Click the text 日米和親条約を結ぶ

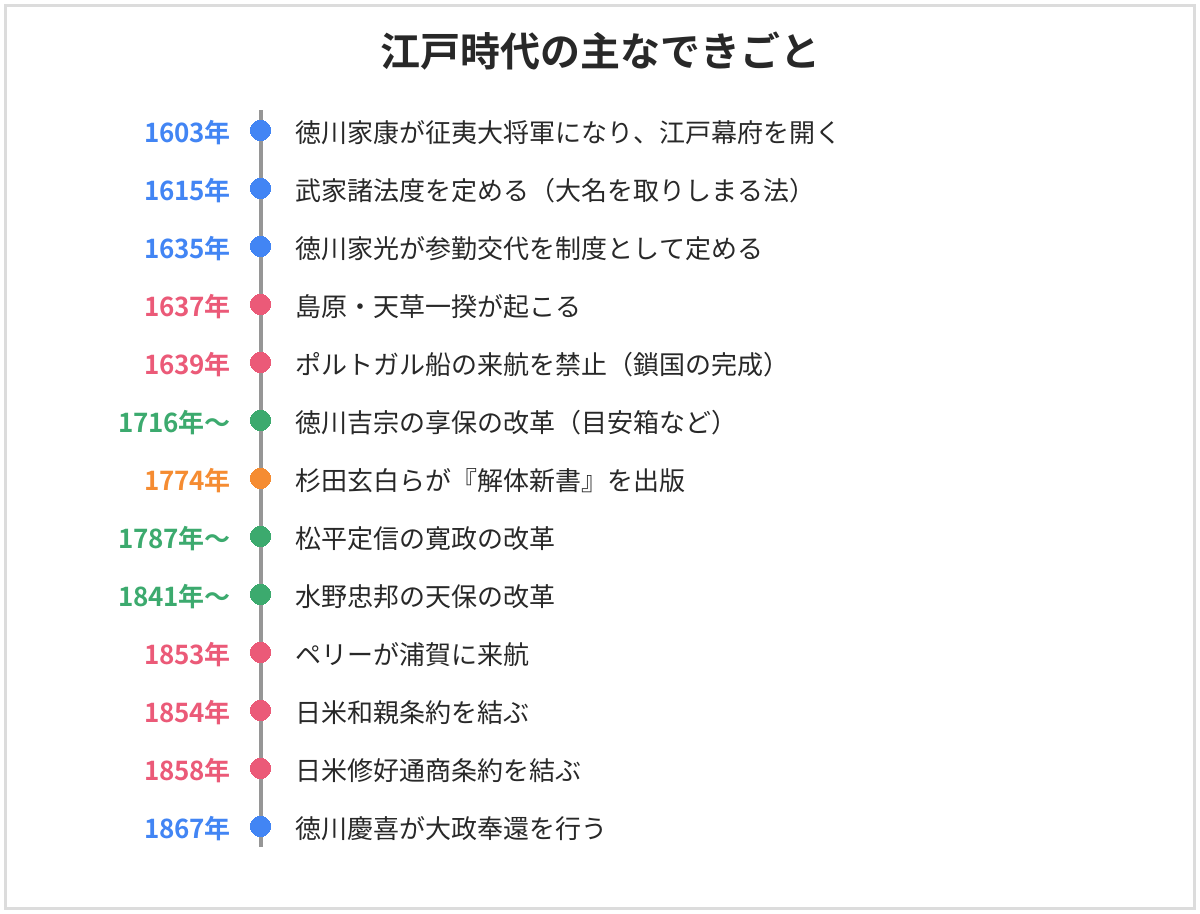click(412, 712)
